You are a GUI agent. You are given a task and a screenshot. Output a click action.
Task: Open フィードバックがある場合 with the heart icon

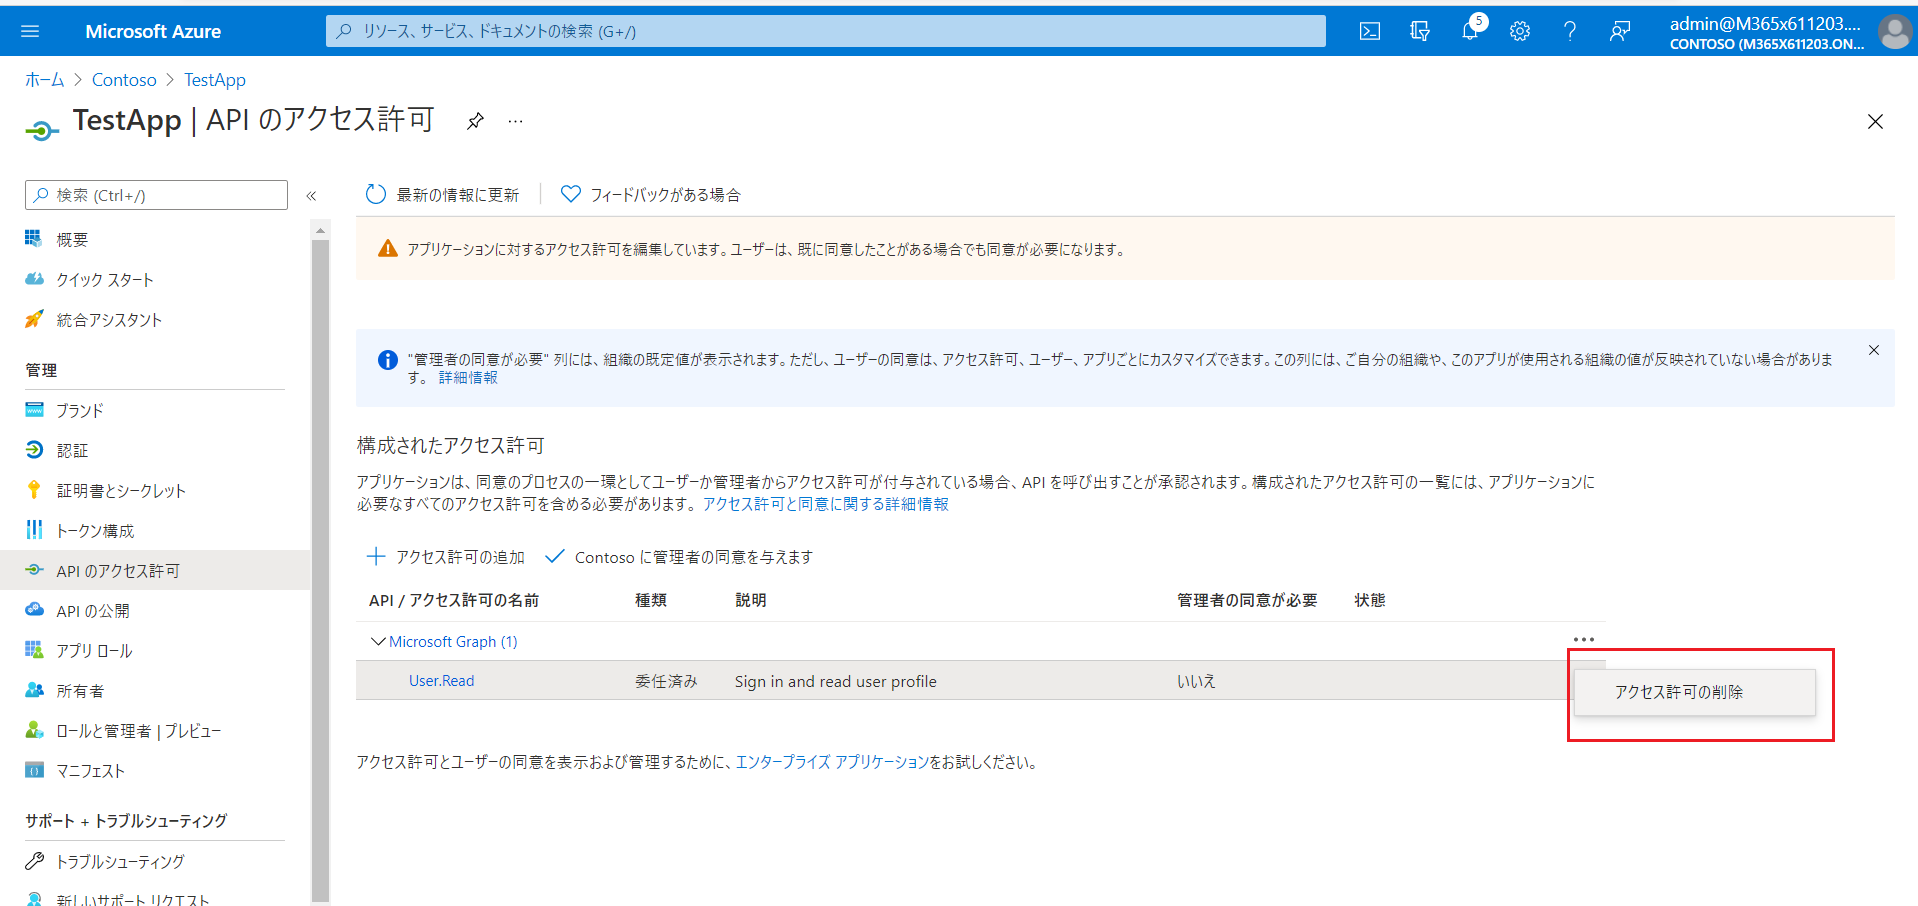coord(648,194)
